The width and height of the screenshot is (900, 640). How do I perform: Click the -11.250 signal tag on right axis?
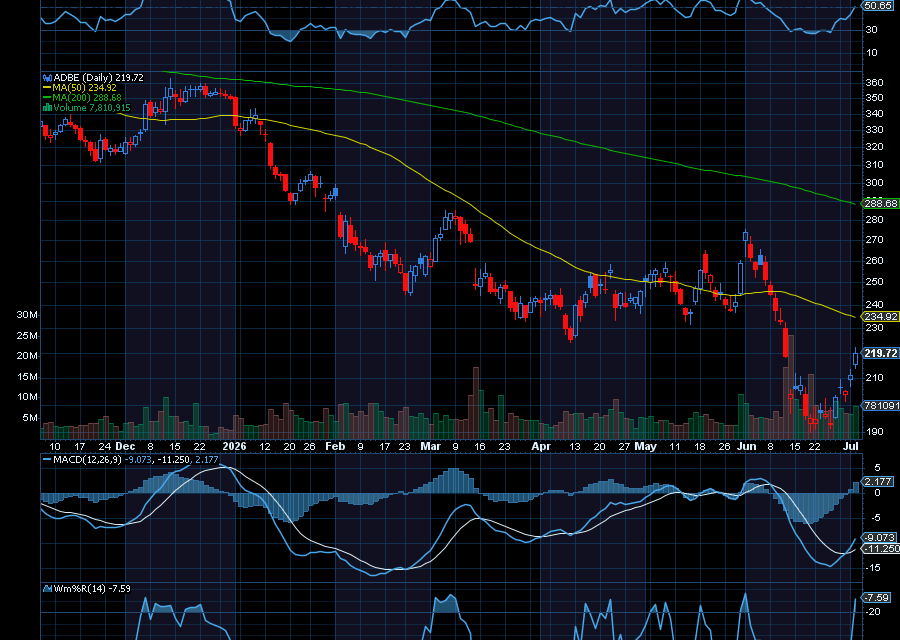point(882,548)
